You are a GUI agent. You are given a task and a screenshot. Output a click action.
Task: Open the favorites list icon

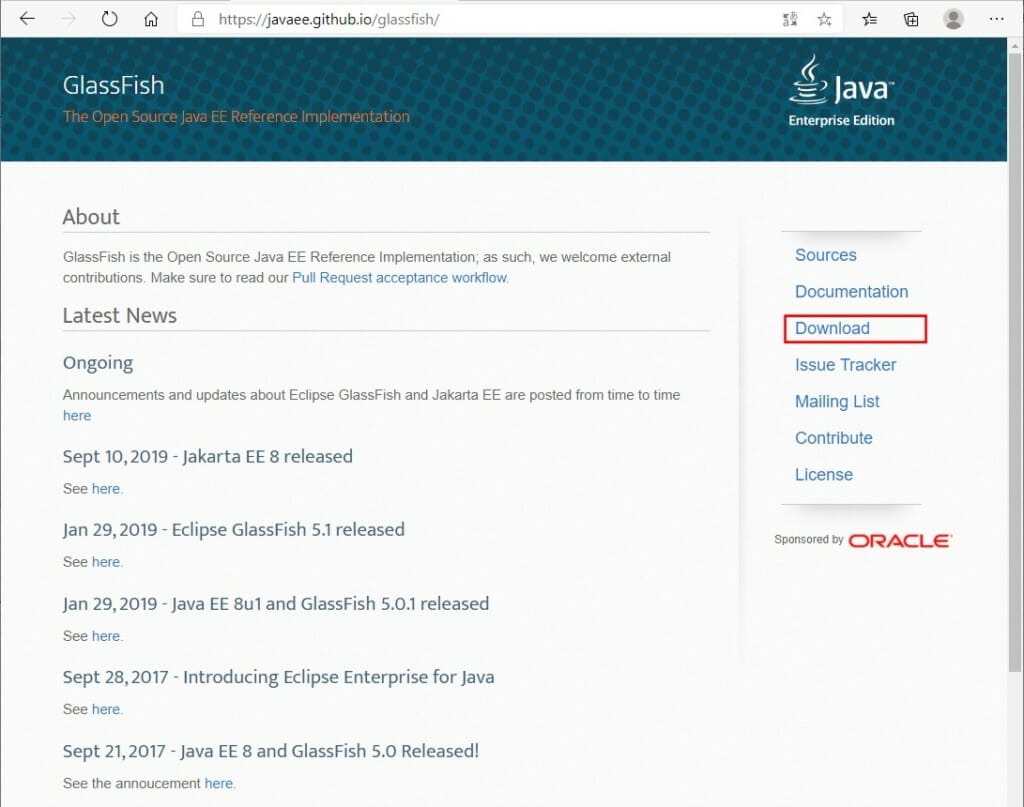(869, 18)
